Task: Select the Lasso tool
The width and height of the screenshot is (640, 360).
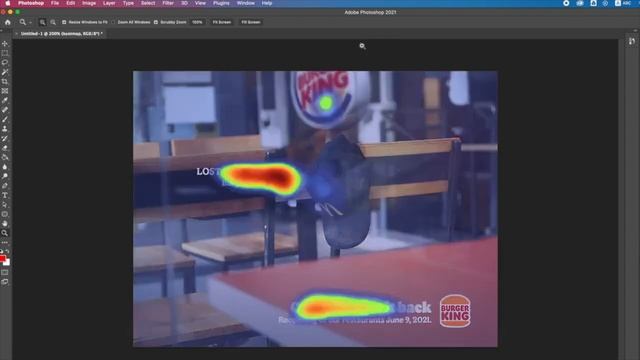Action: coord(5,62)
